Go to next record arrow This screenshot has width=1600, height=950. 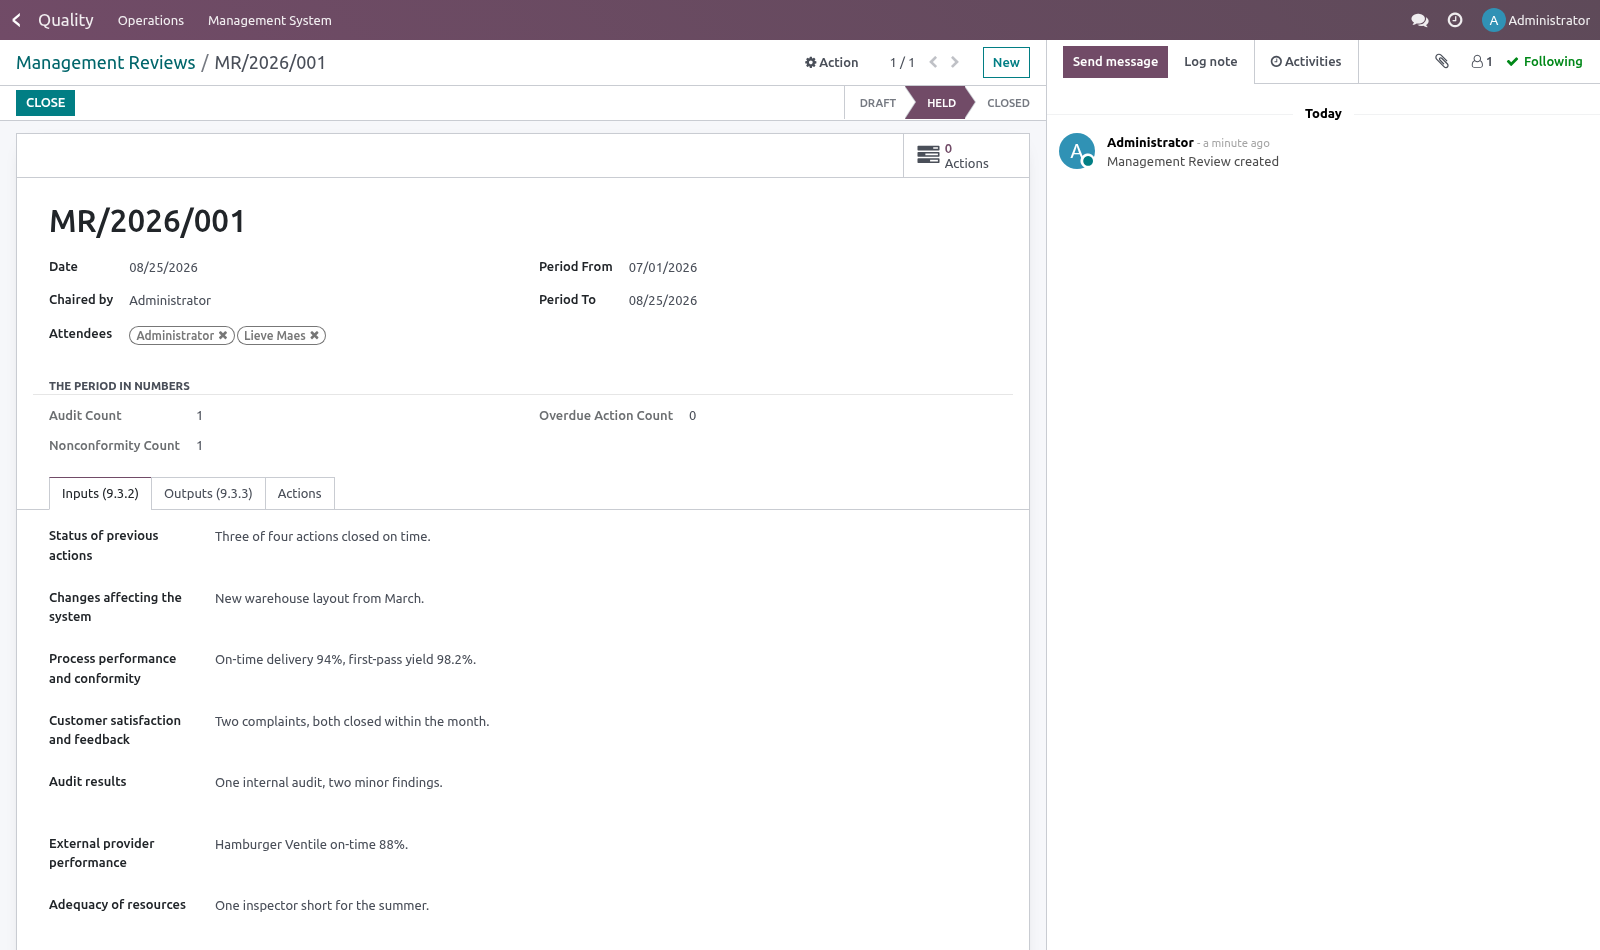[955, 62]
